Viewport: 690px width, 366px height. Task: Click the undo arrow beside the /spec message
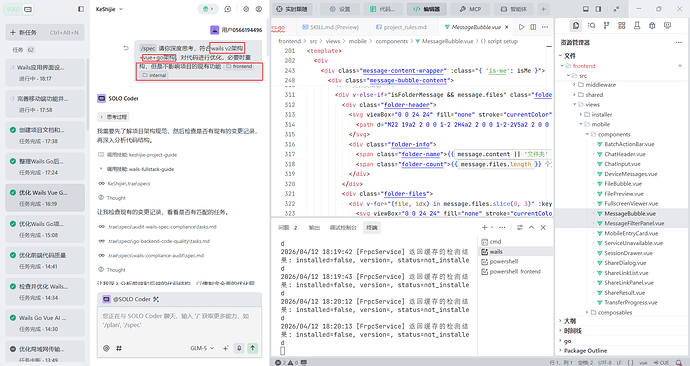[126, 48]
